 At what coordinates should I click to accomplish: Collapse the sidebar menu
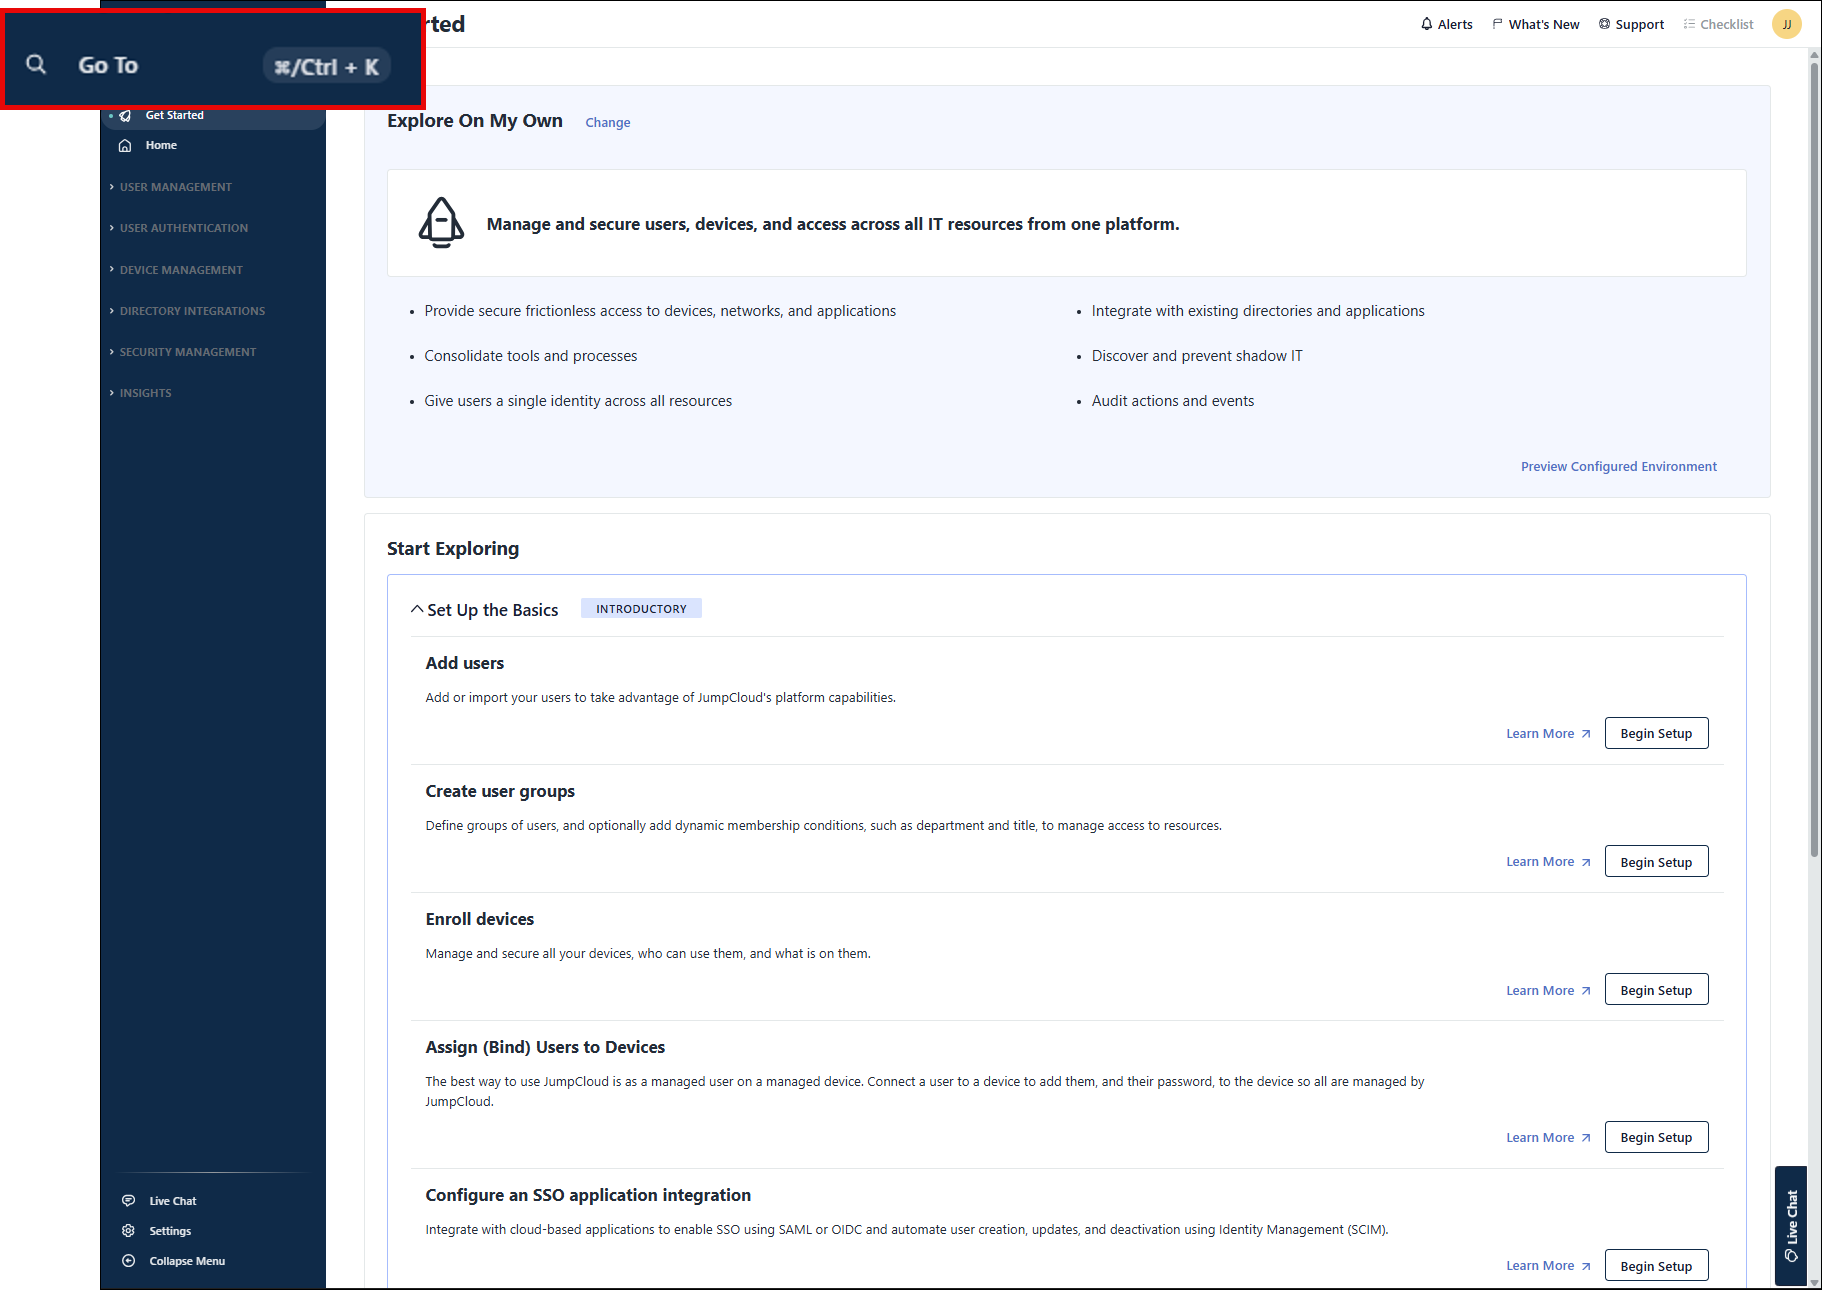tap(128, 1261)
